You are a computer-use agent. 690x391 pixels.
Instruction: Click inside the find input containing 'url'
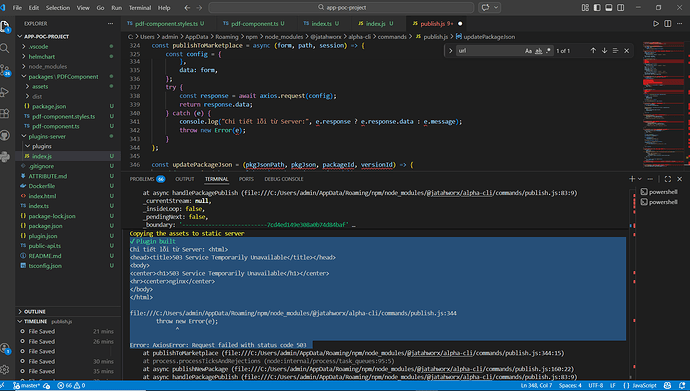489,51
